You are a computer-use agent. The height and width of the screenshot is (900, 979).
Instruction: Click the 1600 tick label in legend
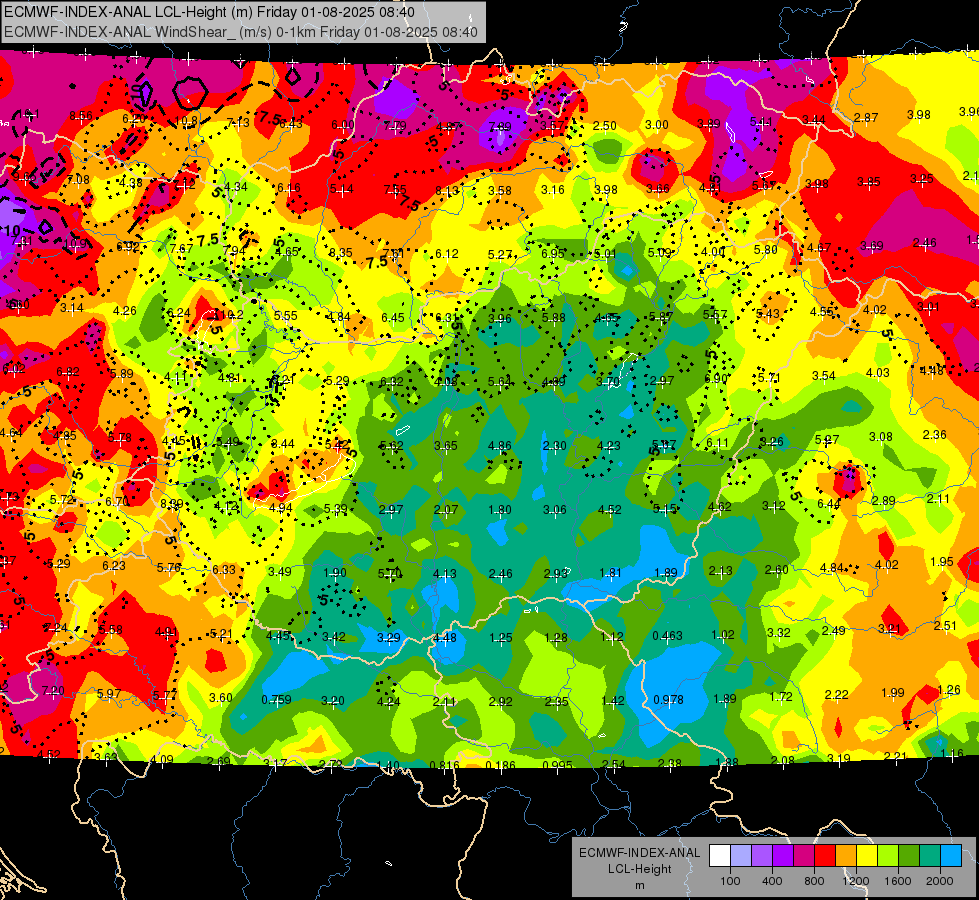(x=898, y=881)
